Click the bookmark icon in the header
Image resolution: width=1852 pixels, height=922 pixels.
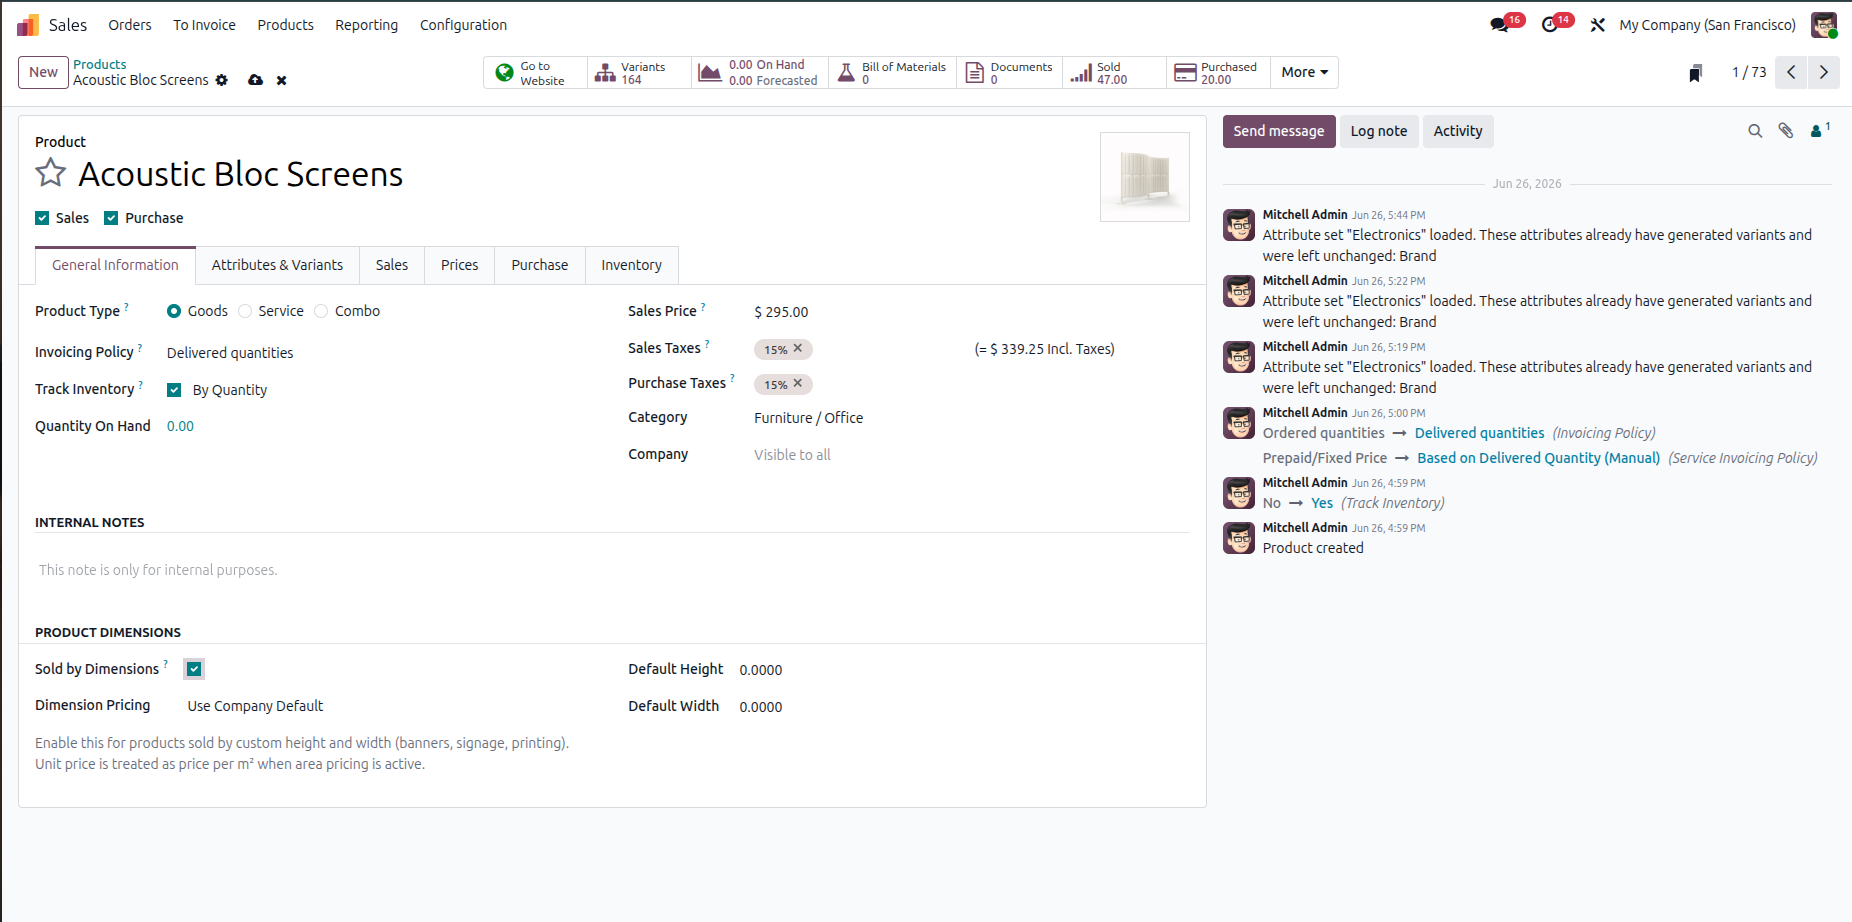click(1696, 73)
